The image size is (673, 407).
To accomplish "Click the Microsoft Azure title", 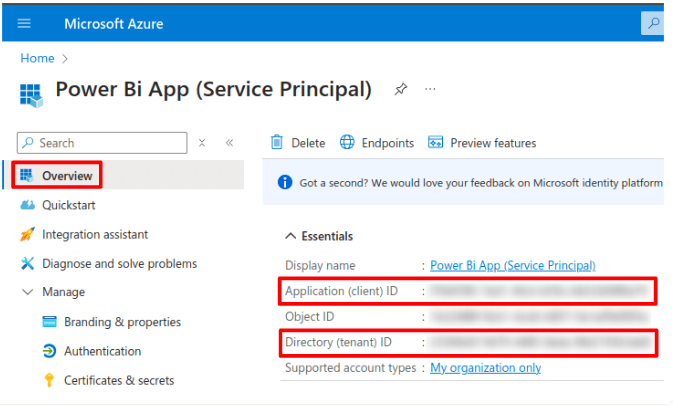I will (x=114, y=24).
